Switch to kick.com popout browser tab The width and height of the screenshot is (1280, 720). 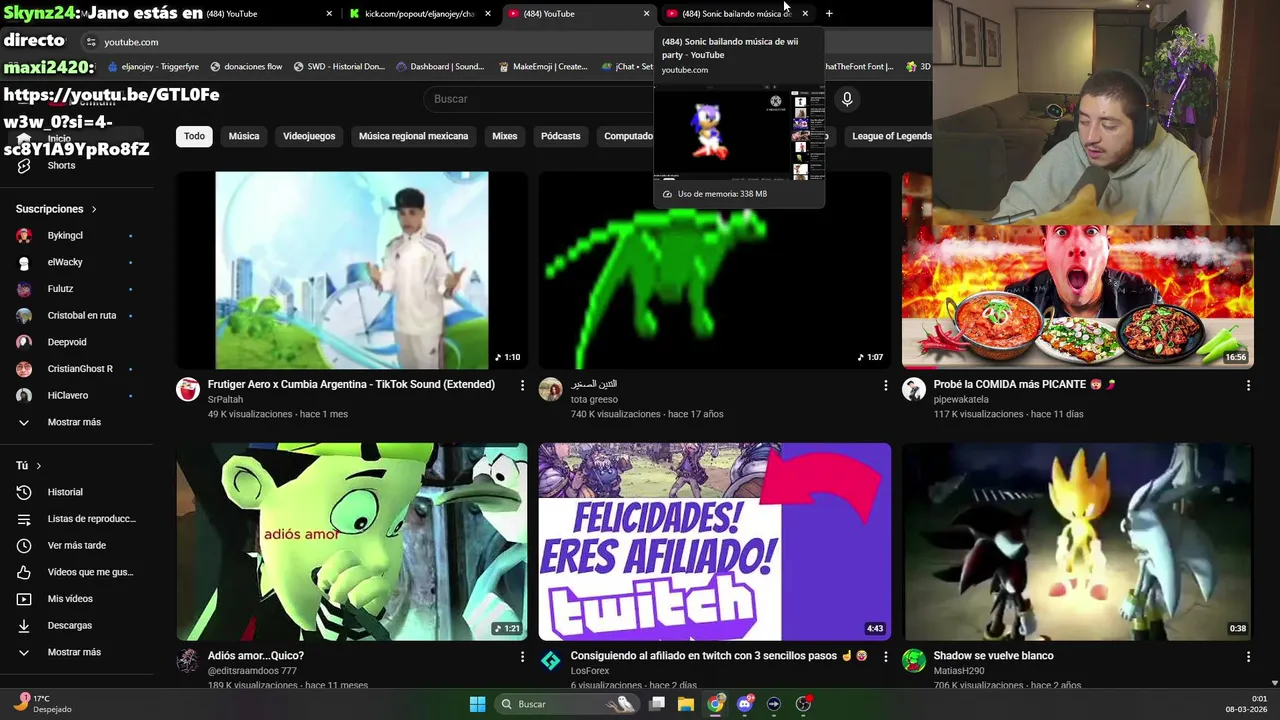pos(418,14)
